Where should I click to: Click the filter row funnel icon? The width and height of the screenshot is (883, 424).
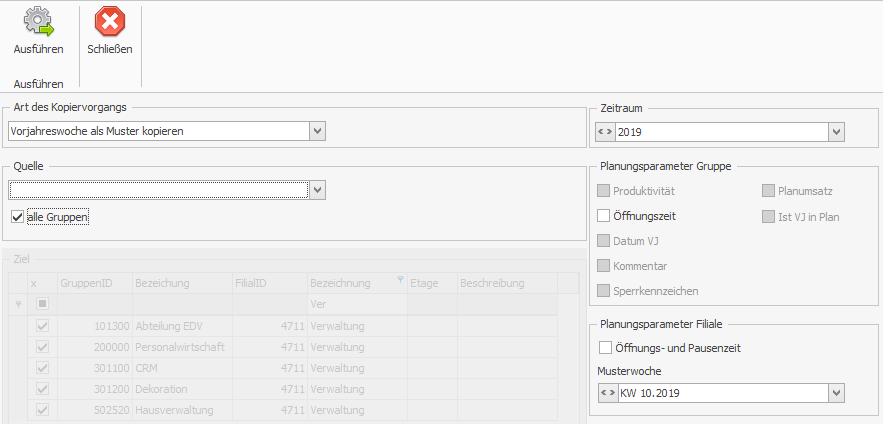click(x=17, y=303)
